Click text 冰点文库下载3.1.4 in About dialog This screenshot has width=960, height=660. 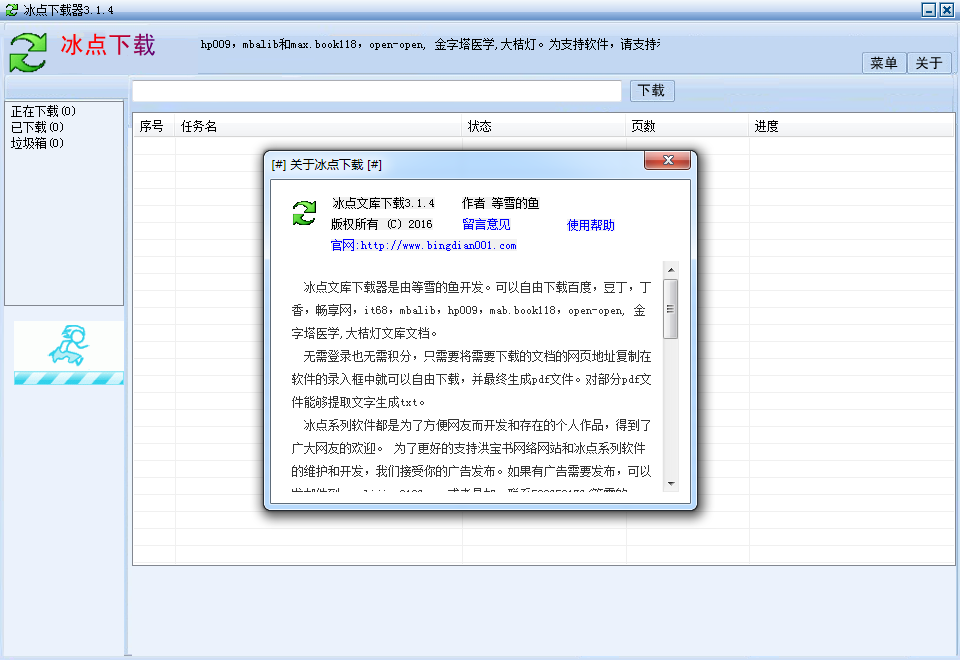(x=383, y=203)
